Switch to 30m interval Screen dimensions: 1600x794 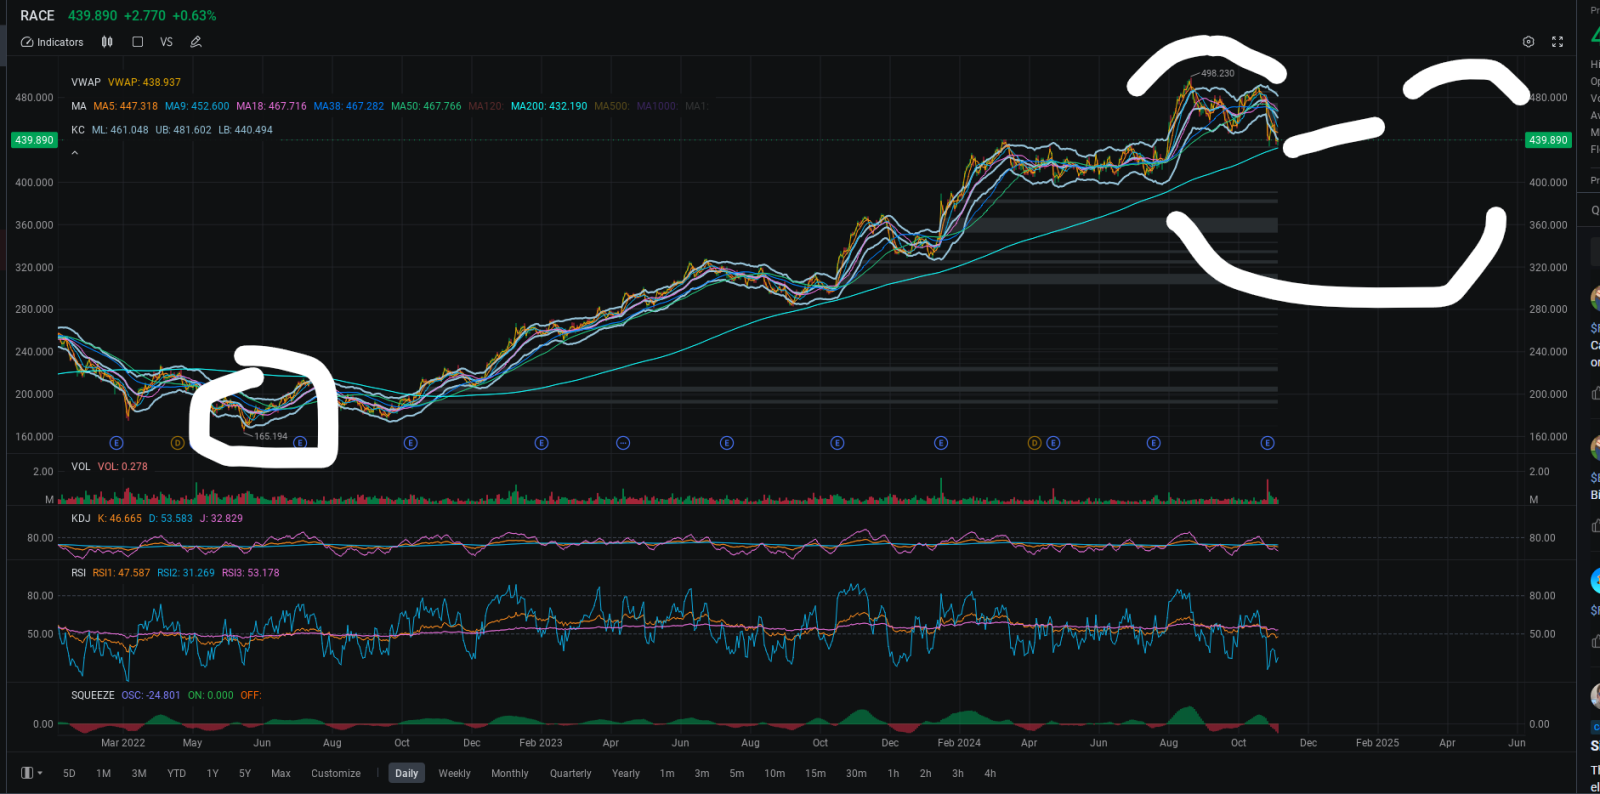click(857, 773)
